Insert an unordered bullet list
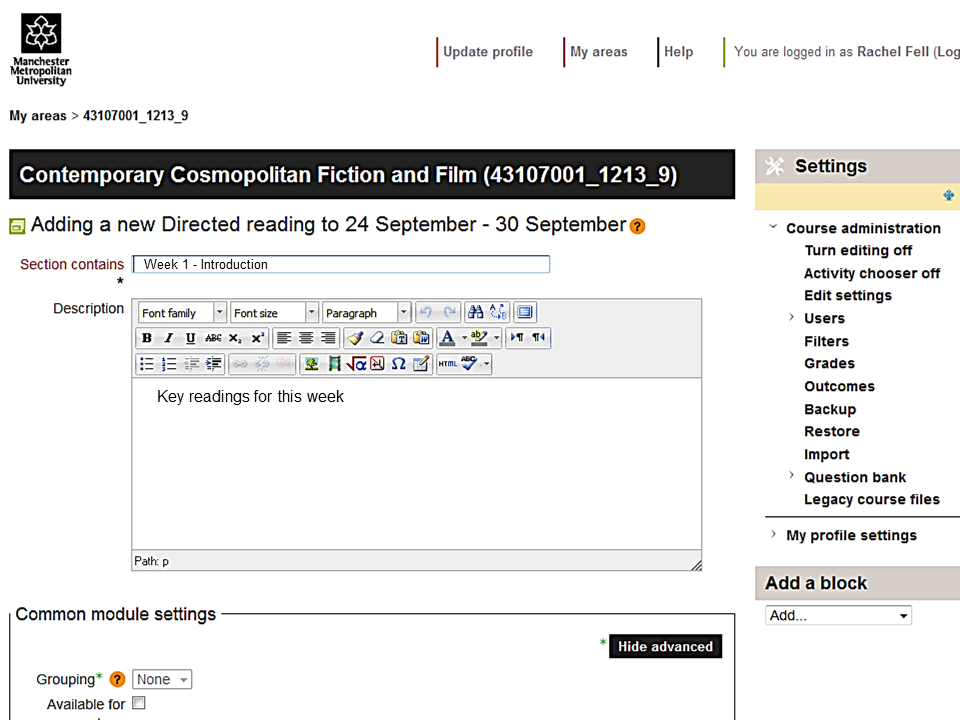This screenshot has width=960, height=720. click(147, 364)
